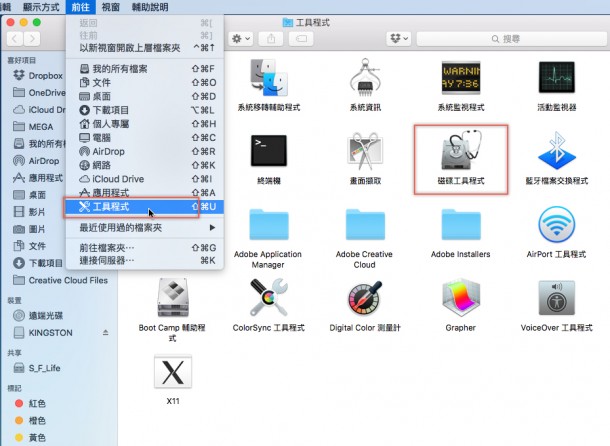Select Creative Cloud Files in the sidebar

(60, 280)
